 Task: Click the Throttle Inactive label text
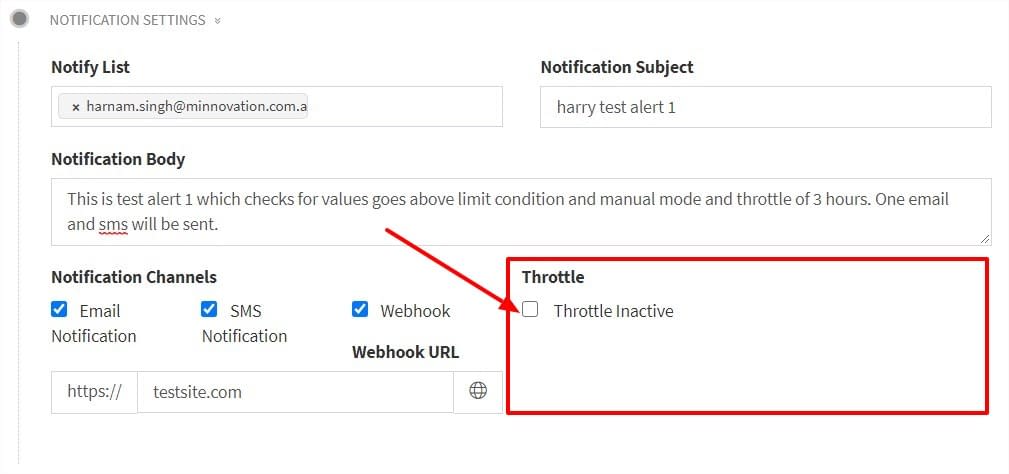pyautogui.click(x=613, y=311)
